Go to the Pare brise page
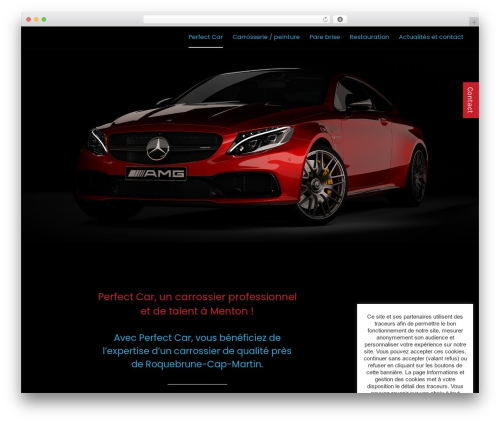This screenshot has height=423, width=500. click(324, 37)
